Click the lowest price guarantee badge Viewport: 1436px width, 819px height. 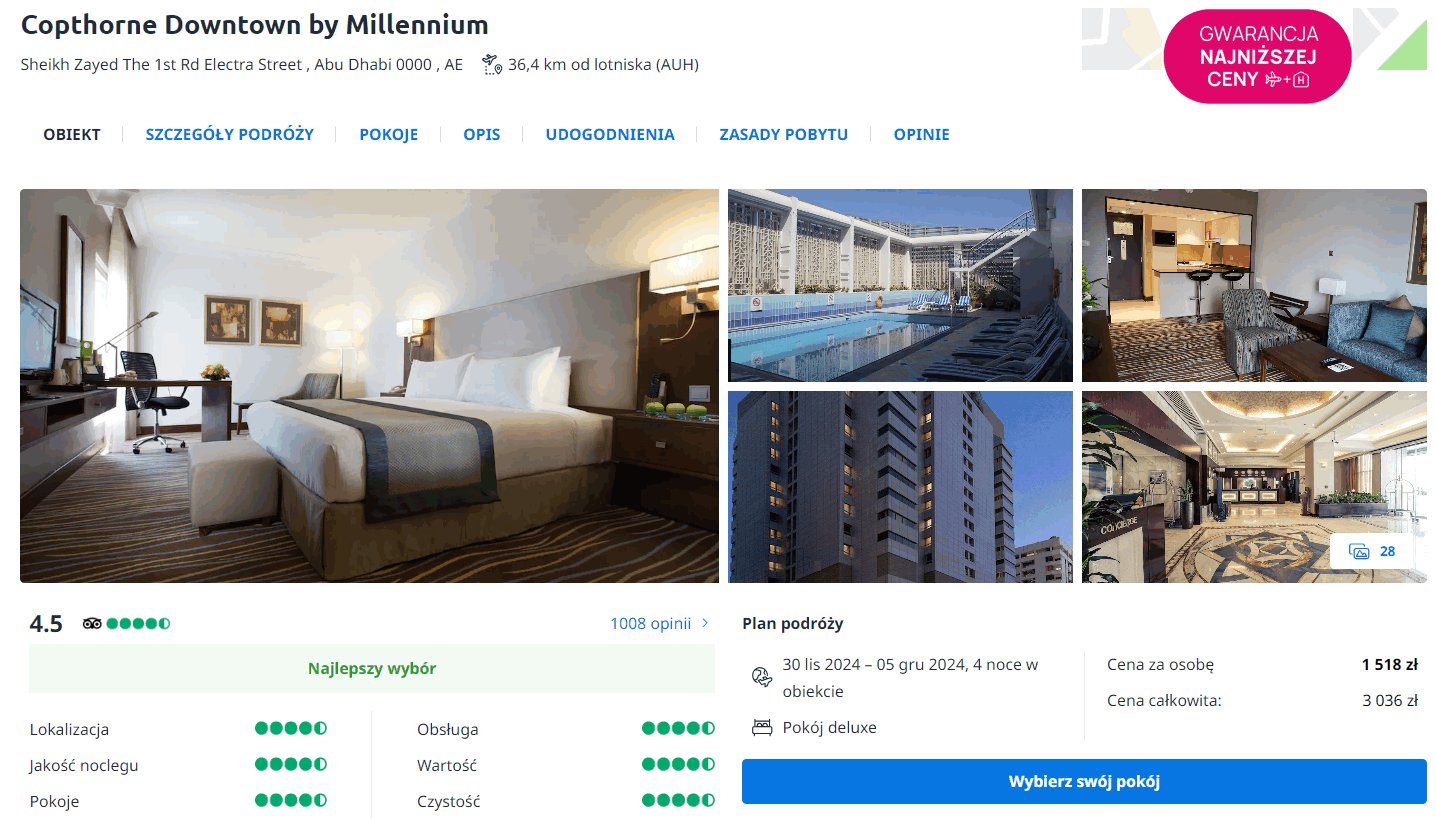(1257, 56)
